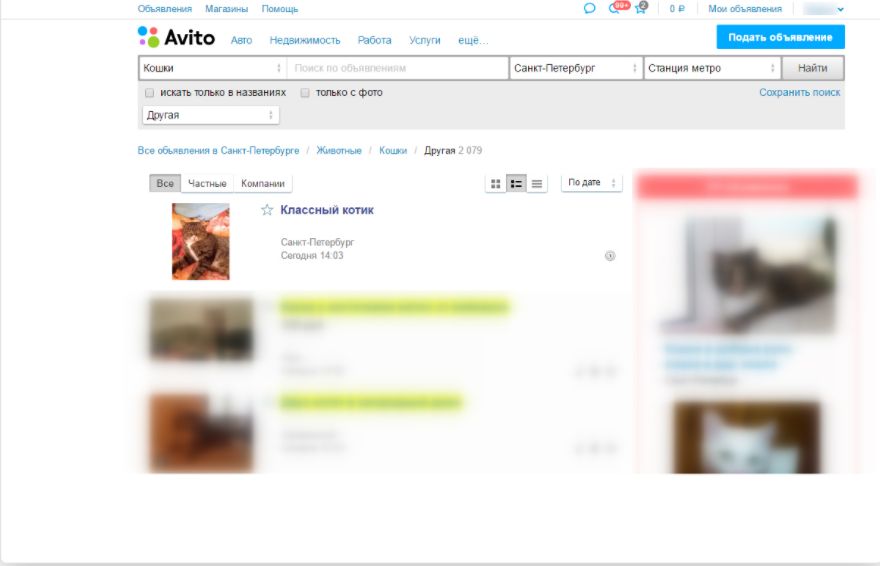Open Классный котик cat photo thumbnail
The height and width of the screenshot is (566, 880).
(200, 241)
